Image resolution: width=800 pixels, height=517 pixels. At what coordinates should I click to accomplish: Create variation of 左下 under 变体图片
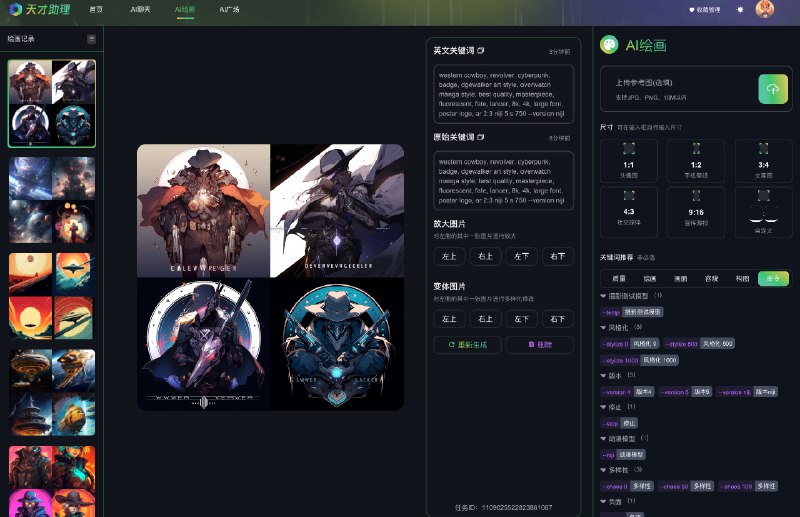click(x=521, y=319)
